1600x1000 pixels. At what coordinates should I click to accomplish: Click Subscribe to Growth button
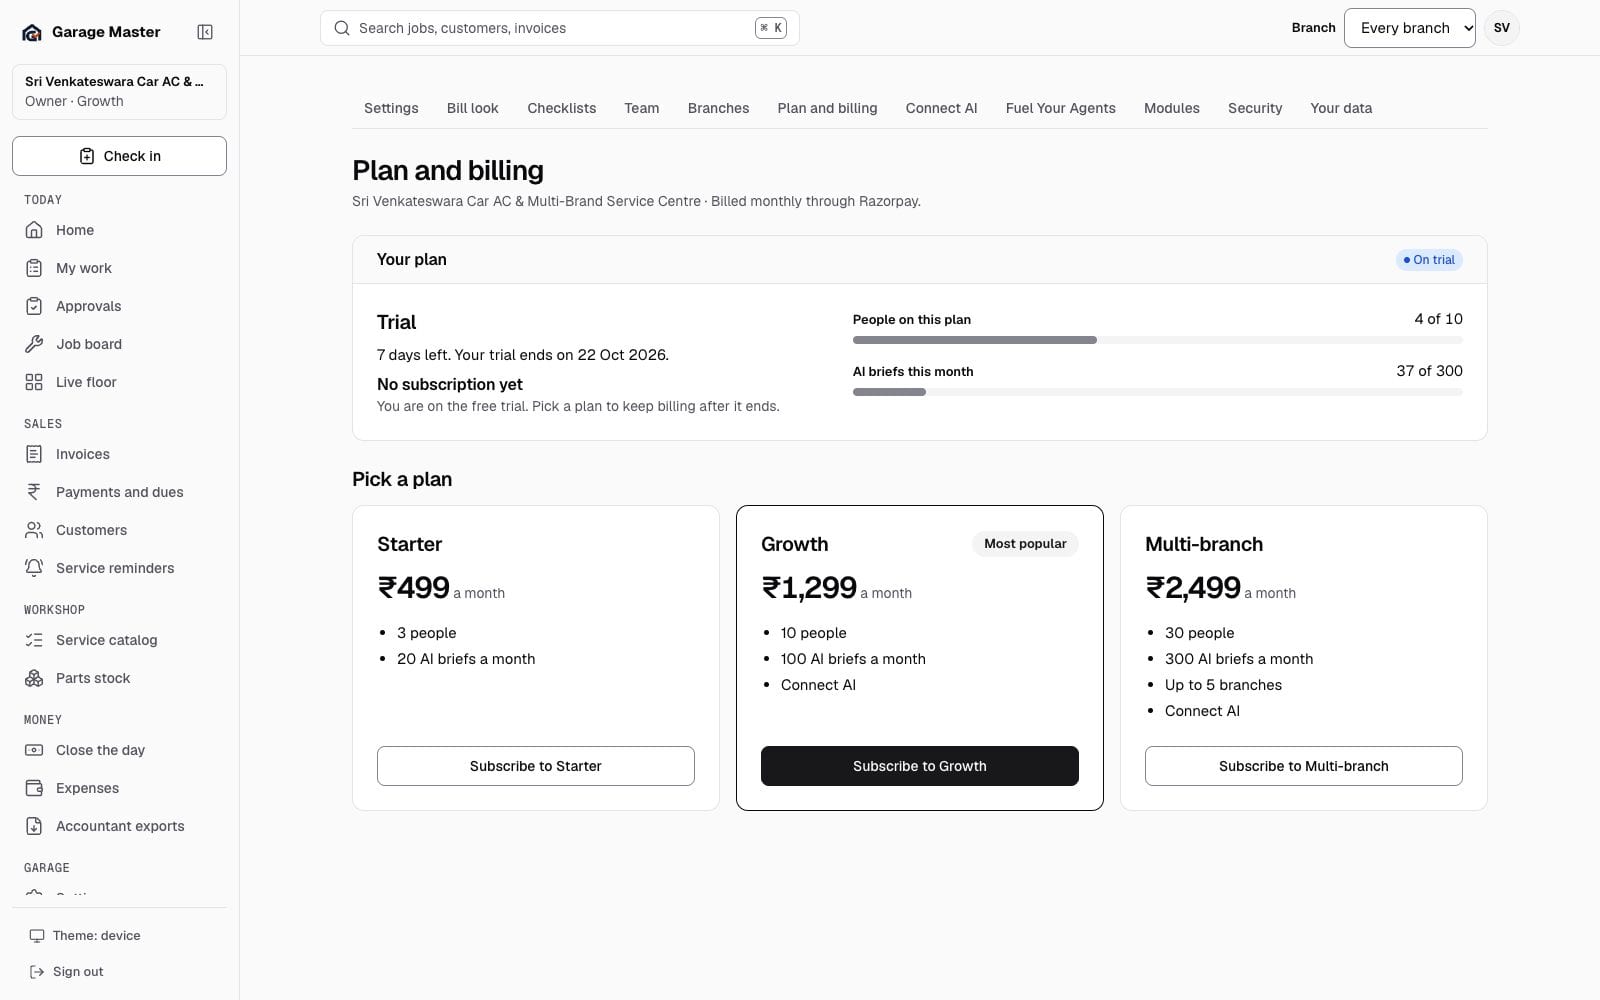pos(919,766)
